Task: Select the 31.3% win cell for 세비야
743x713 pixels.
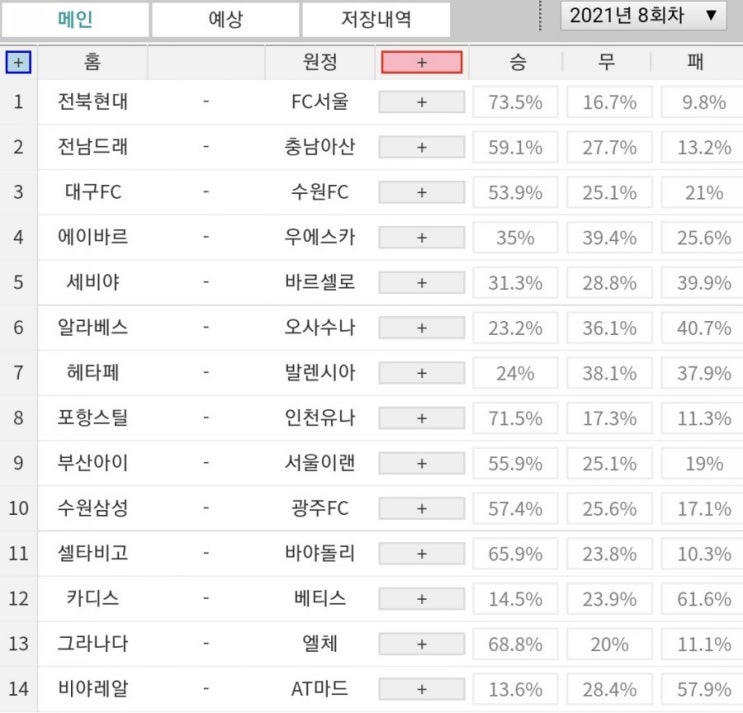Action: point(516,282)
